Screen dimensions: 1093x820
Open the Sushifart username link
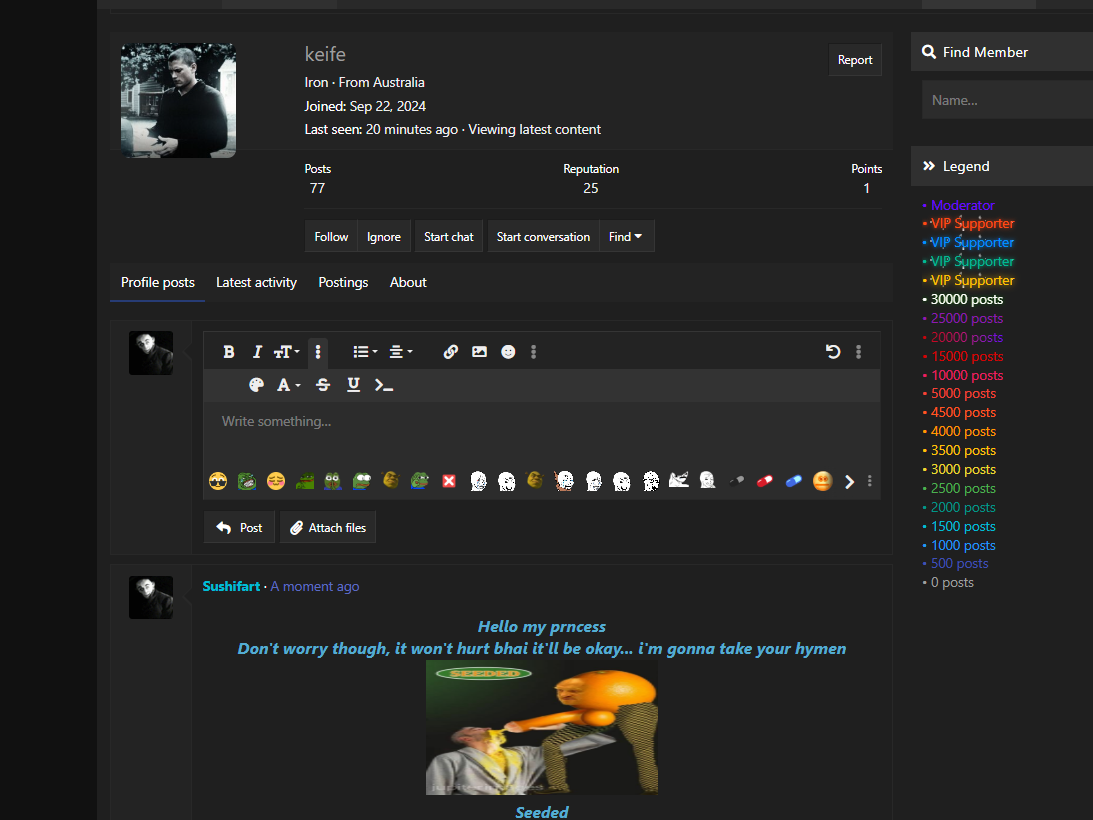pyautogui.click(x=231, y=586)
